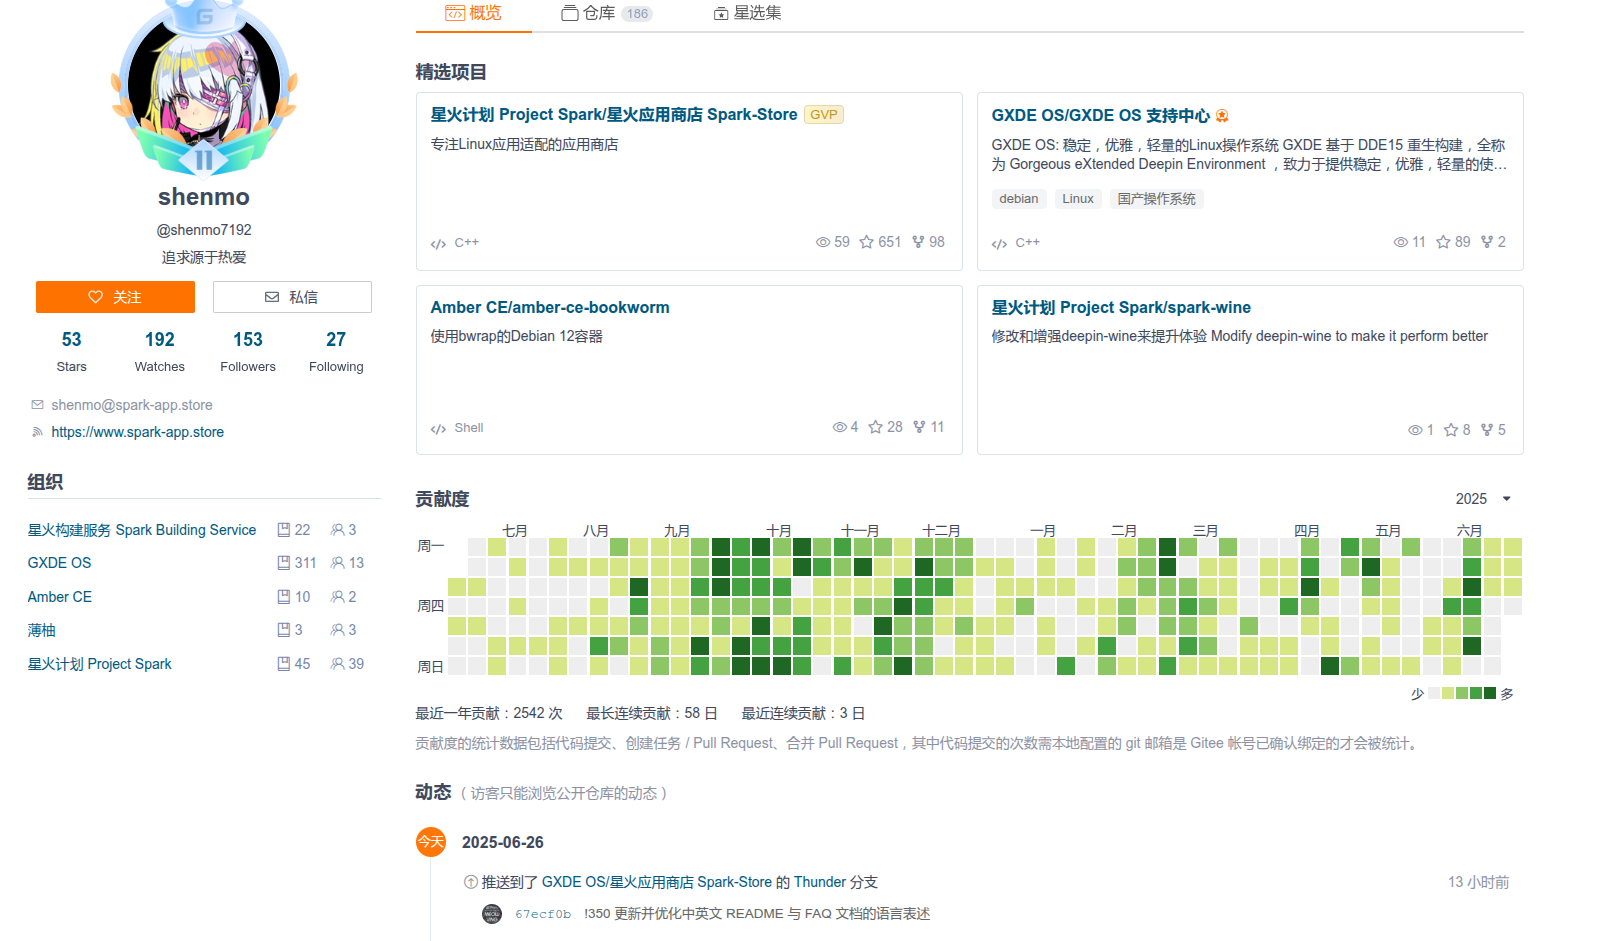This screenshot has height=941, width=1610.
Task: Open the Amber CE/amber-ce-bookworm project
Action: click(550, 308)
